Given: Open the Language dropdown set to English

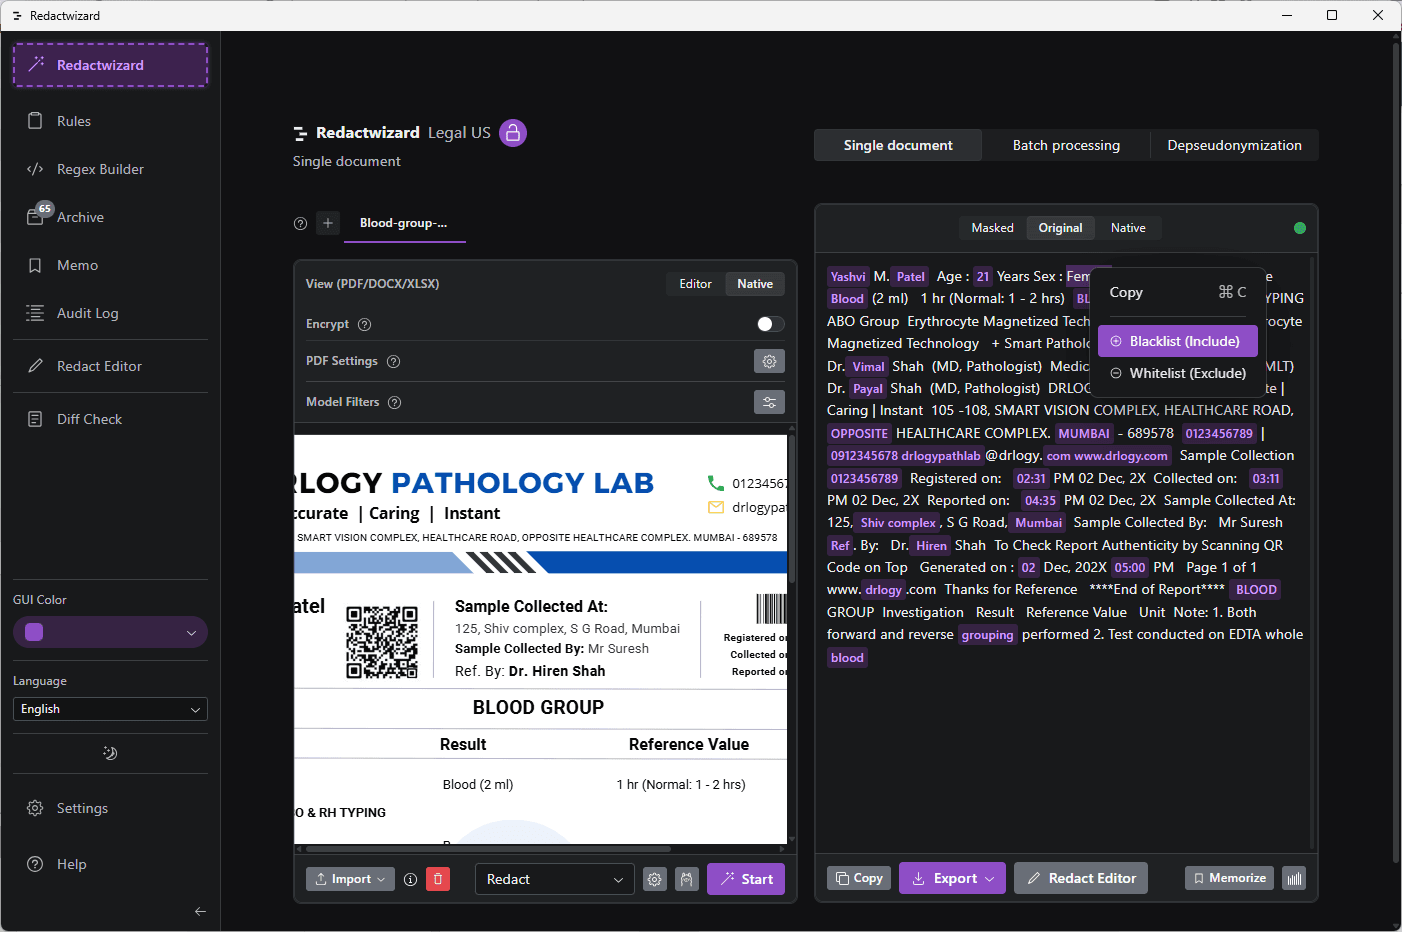Looking at the screenshot, I should 110,709.
